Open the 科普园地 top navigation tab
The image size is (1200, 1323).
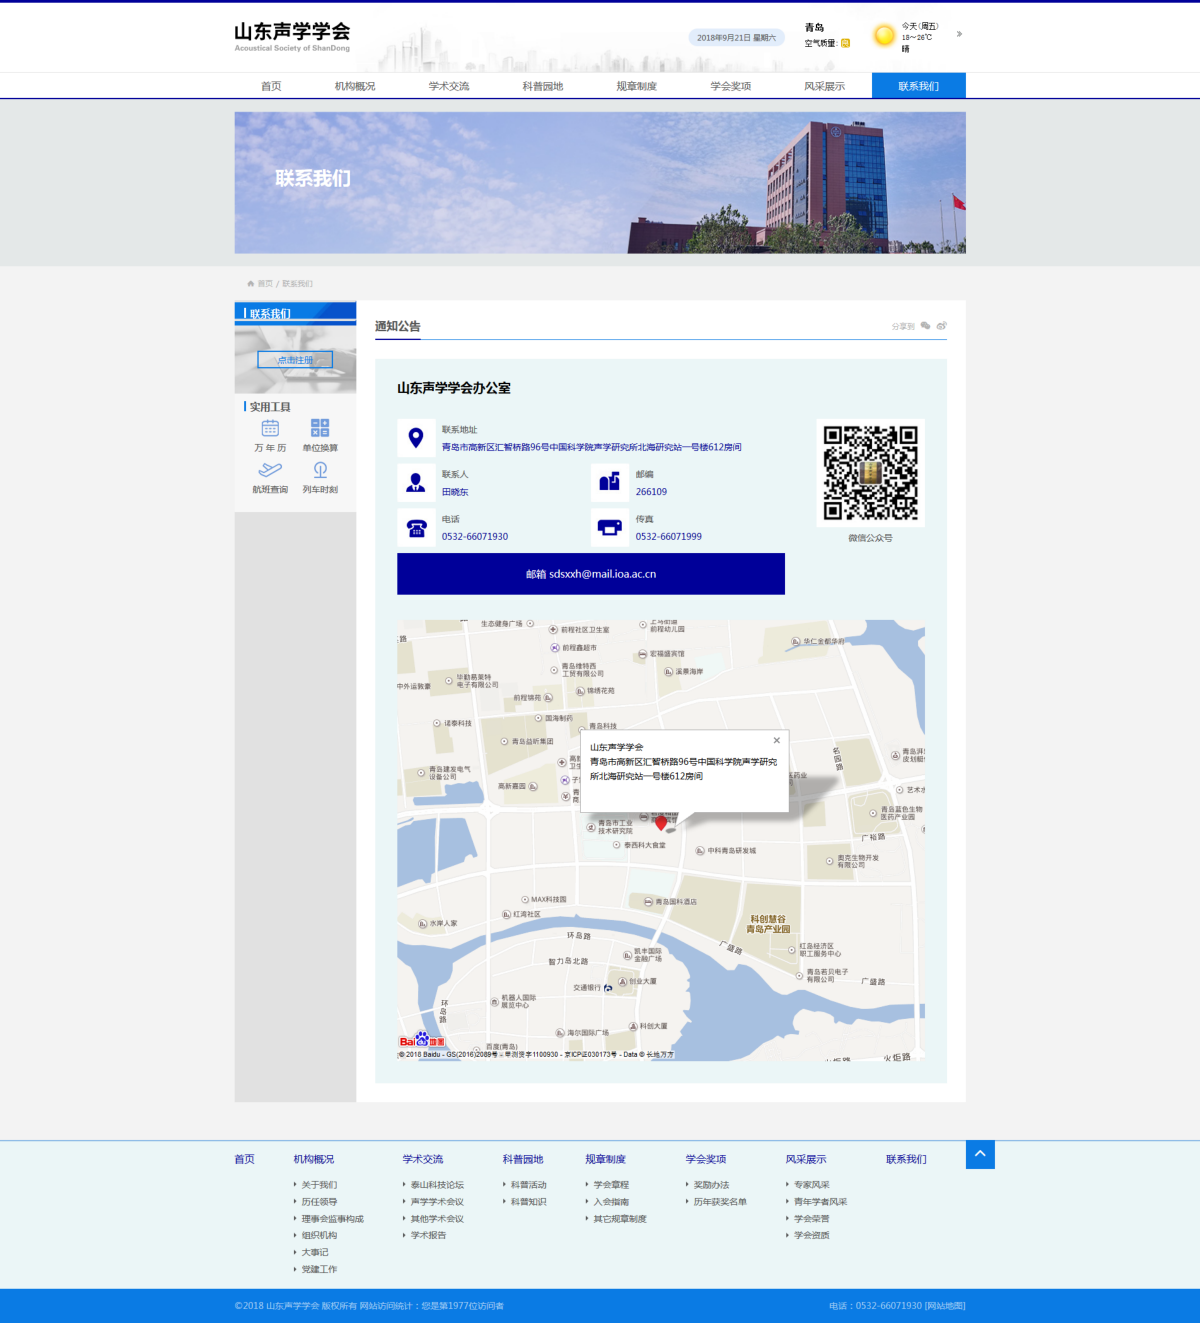click(543, 86)
